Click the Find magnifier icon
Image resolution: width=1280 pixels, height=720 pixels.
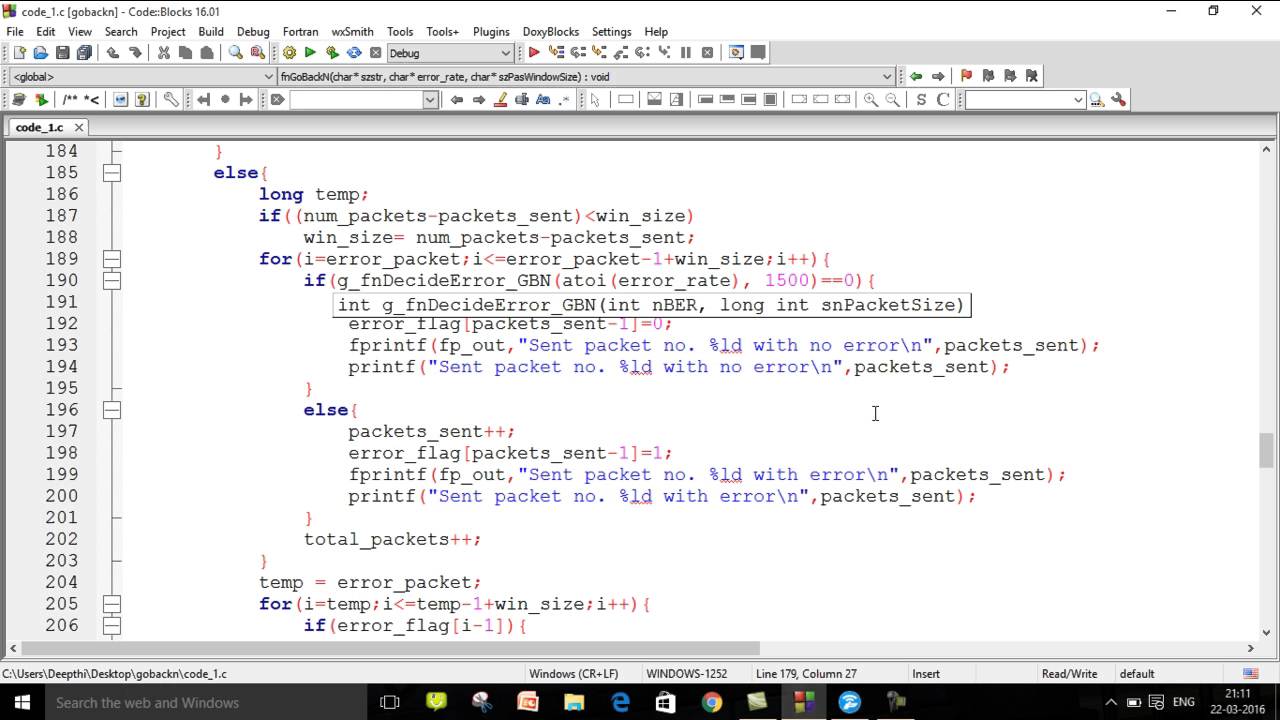pos(236,53)
